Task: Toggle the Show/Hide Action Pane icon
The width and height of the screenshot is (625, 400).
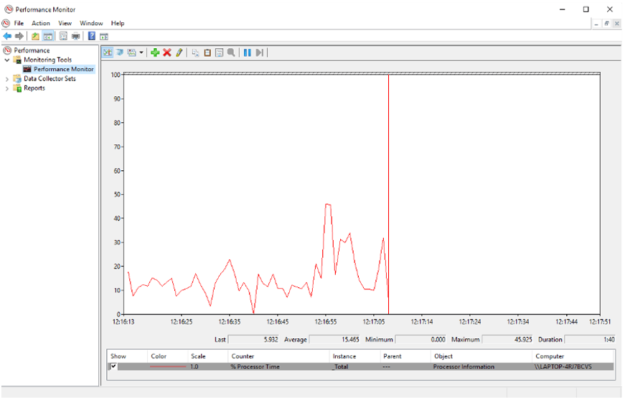Action: 104,37
